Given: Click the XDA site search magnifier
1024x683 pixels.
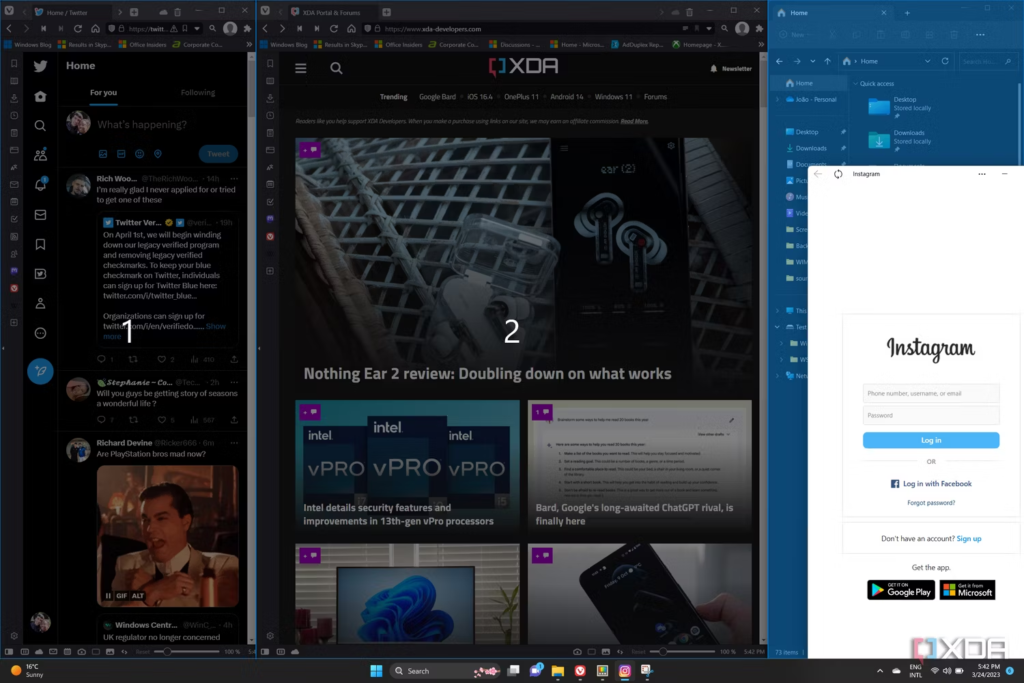Looking at the screenshot, I should (x=336, y=68).
